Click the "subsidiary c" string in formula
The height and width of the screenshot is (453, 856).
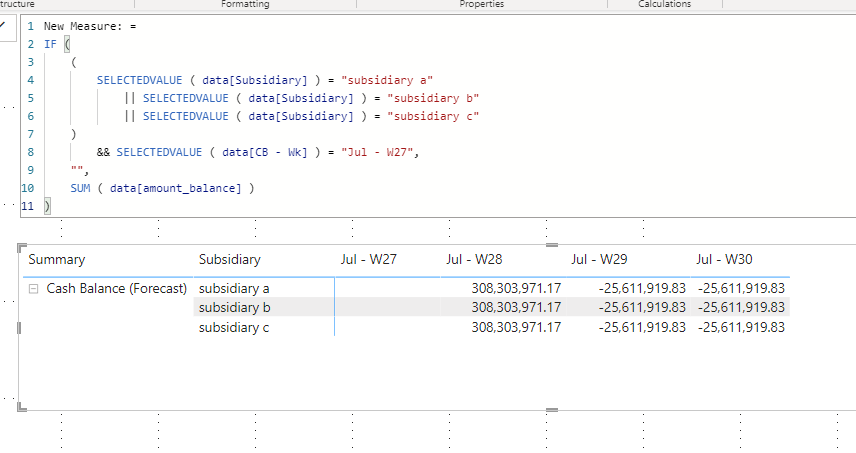point(433,116)
